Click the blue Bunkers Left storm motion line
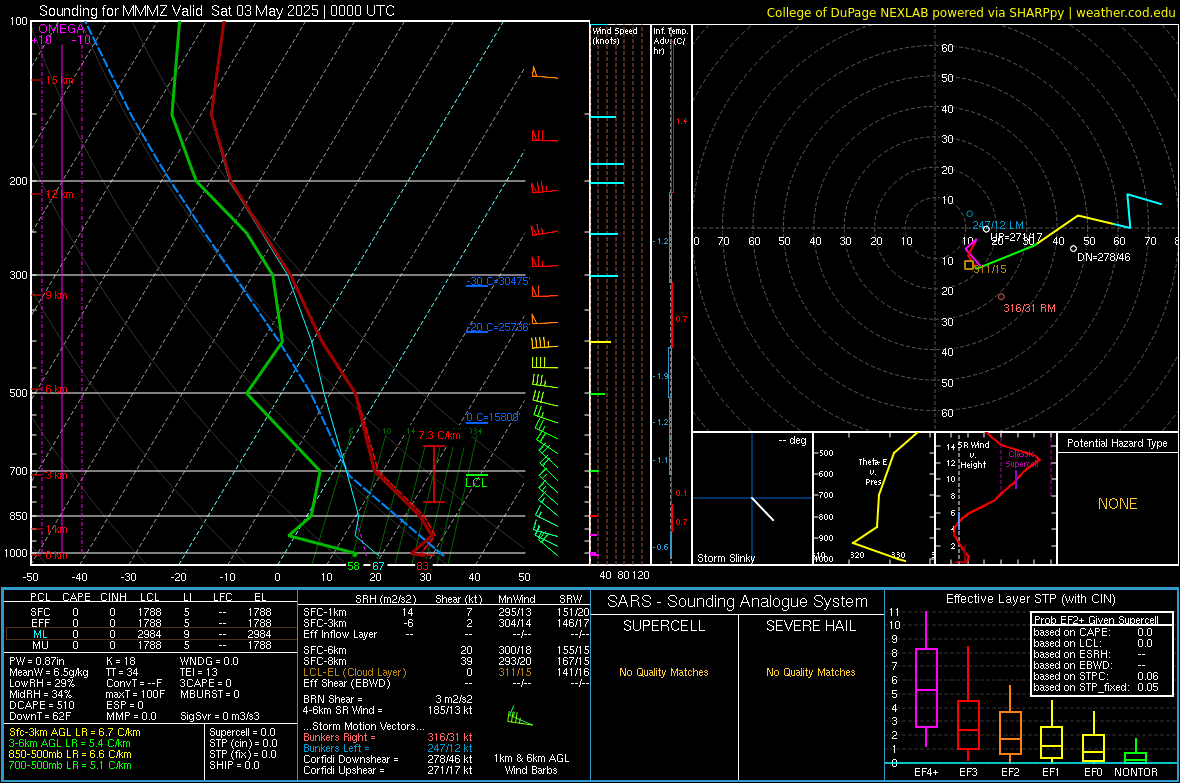The height and width of the screenshot is (783, 1180). 388,748
